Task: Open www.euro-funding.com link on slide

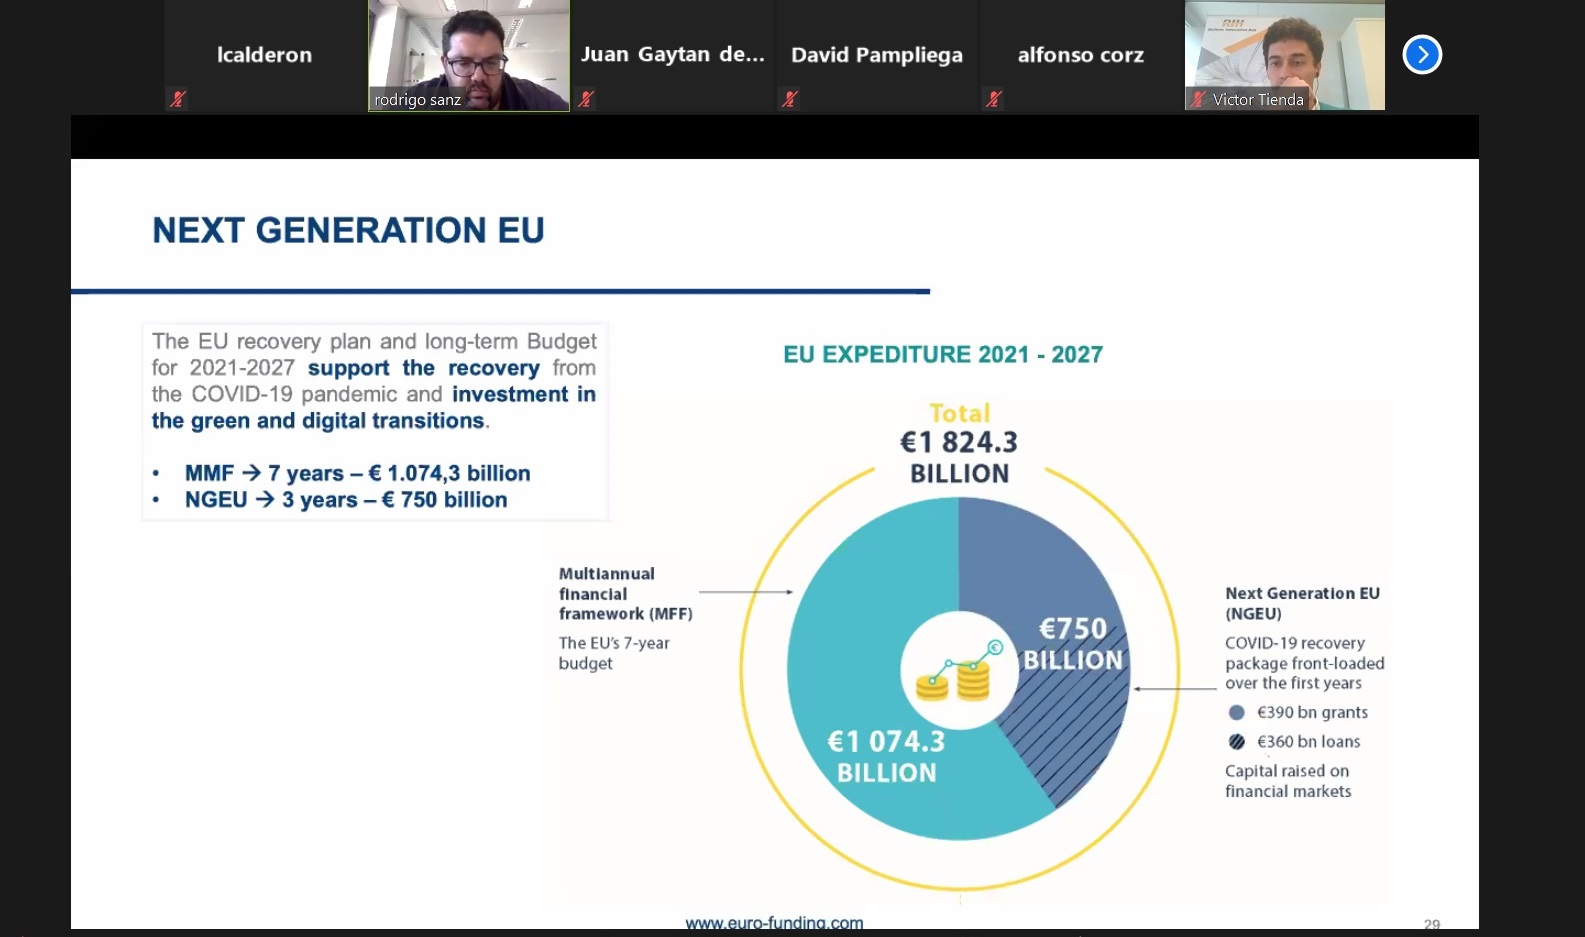Action: coord(774,922)
